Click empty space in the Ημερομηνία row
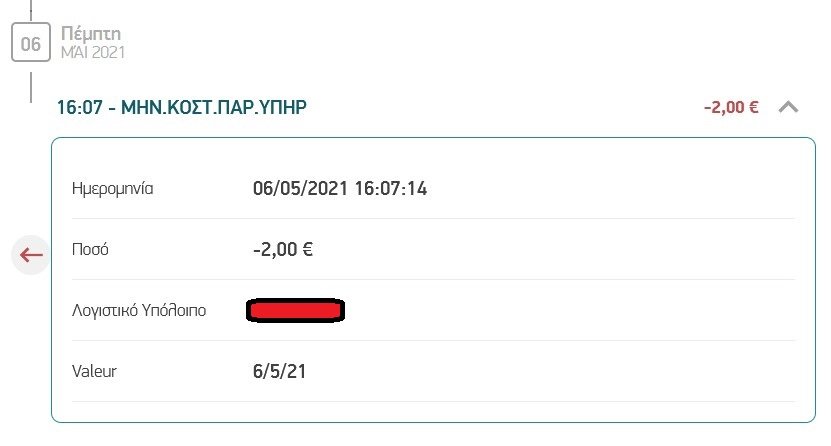The height and width of the screenshot is (446, 831). (x=610, y=188)
